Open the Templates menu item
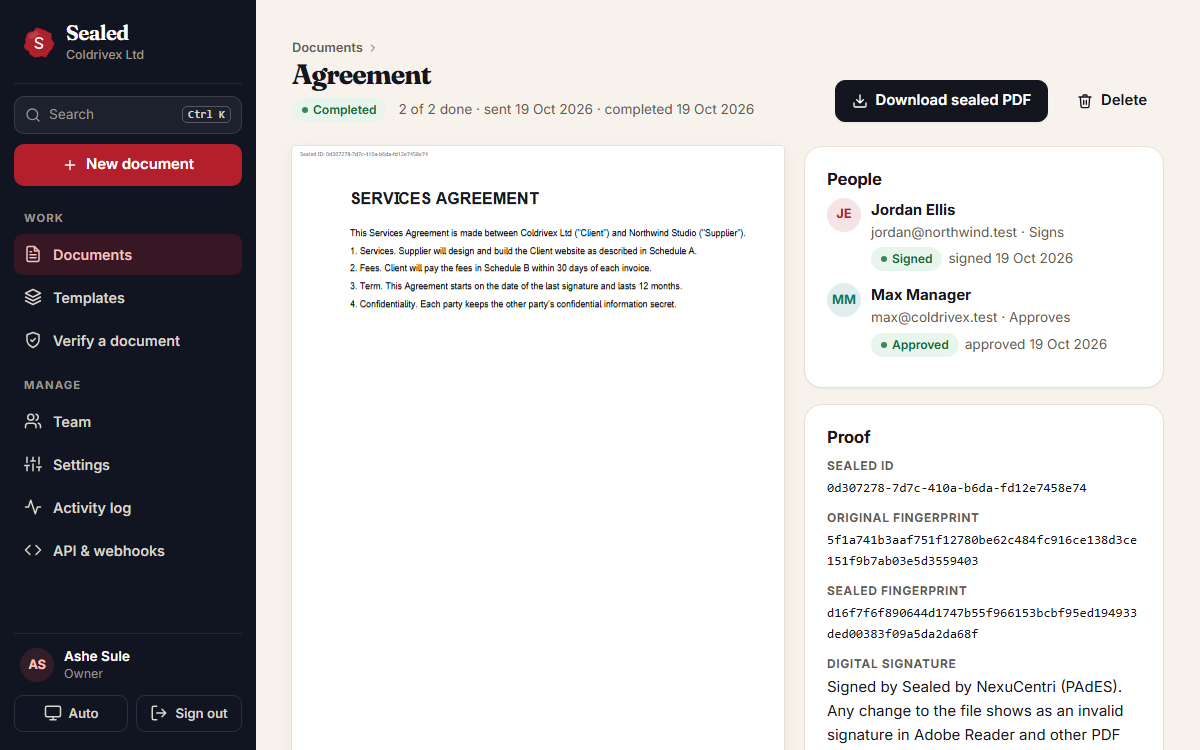Viewport: 1200px width, 750px height. [128, 298]
